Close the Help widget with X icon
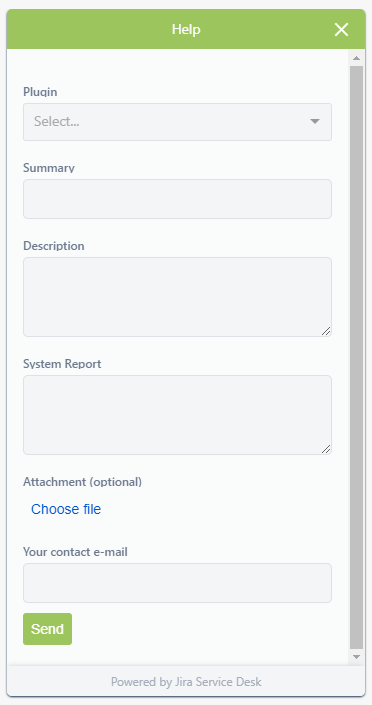 point(341,30)
